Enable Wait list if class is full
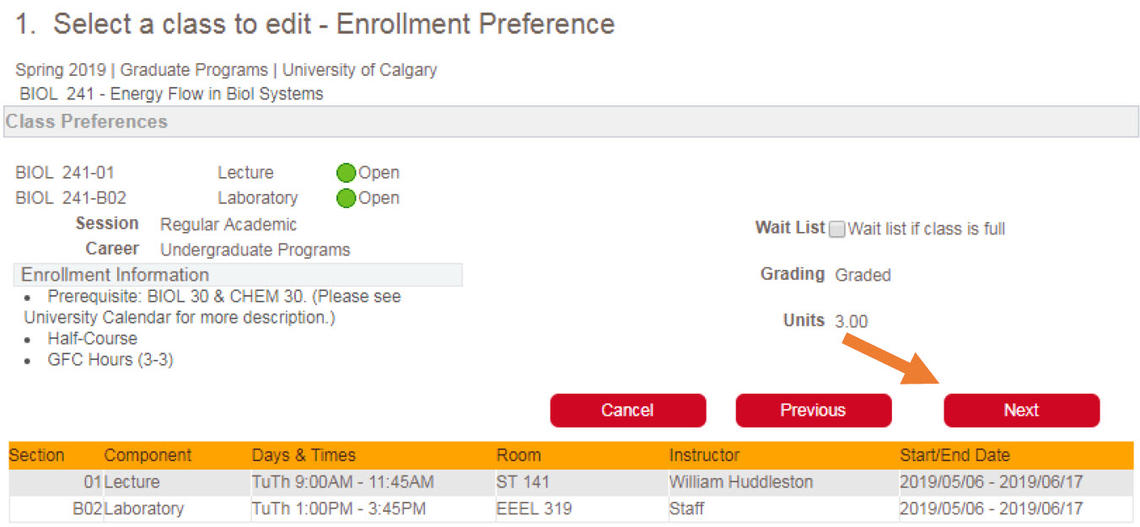Viewport: 1140px width, 527px height. 837,230
